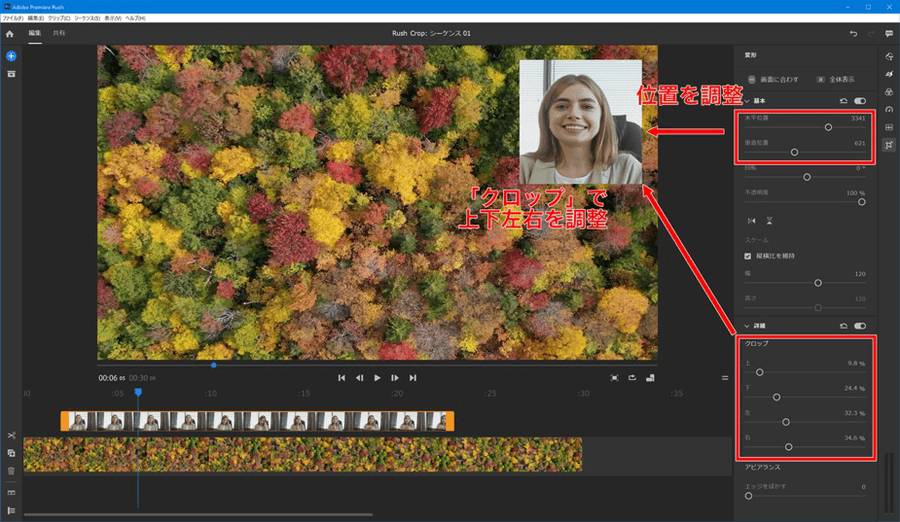Click the 画面に合わせ button
This screenshot has width=900, height=522.
coord(773,78)
